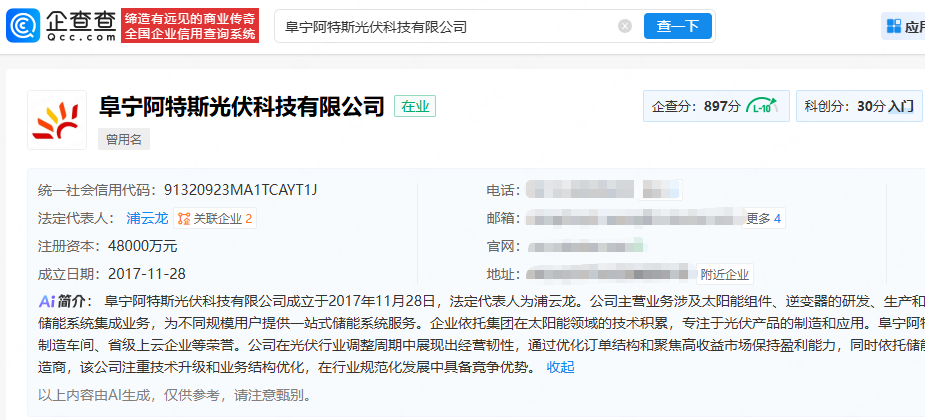Screen dimensions: 925x420
Task: Click the 附近企业 nearby companies button
Action: [x=725, y=274]
